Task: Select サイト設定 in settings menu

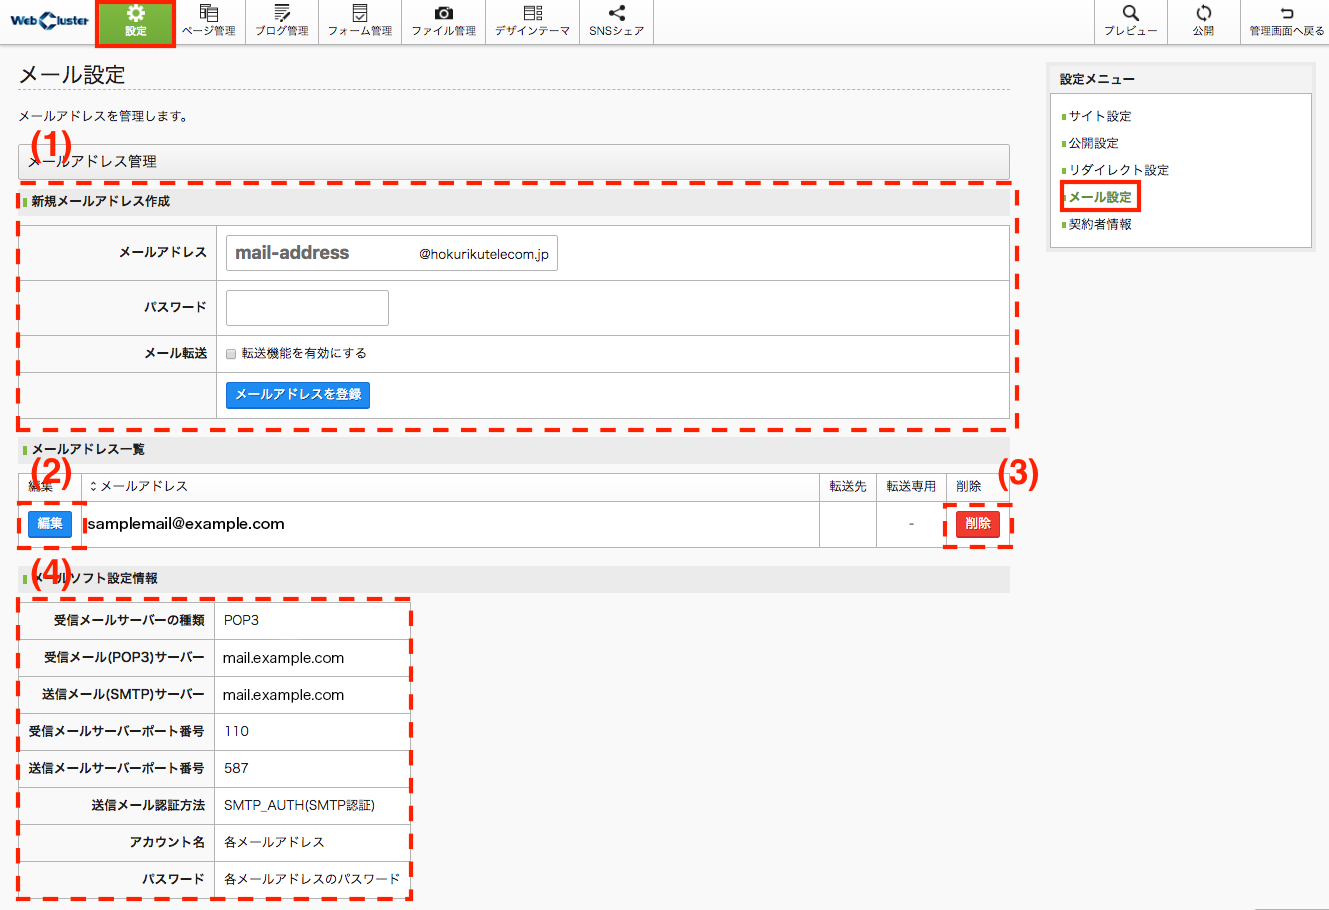Action: (x=1100, y=117)
